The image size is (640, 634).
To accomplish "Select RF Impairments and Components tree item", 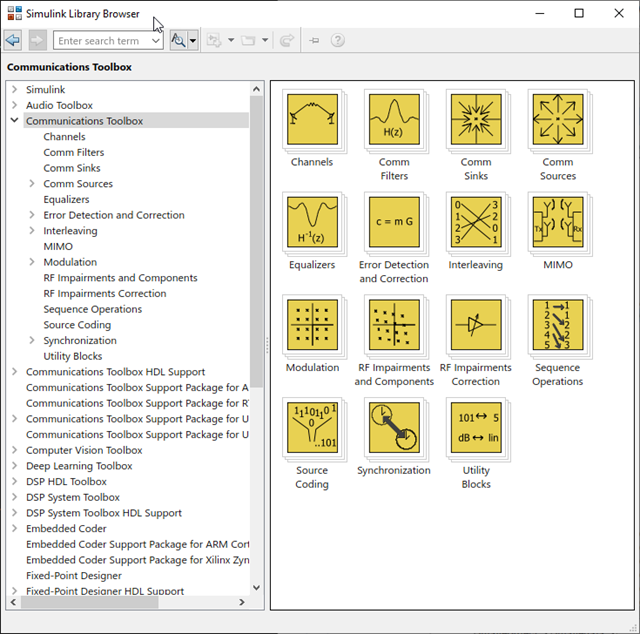I will tap(120, 278).
